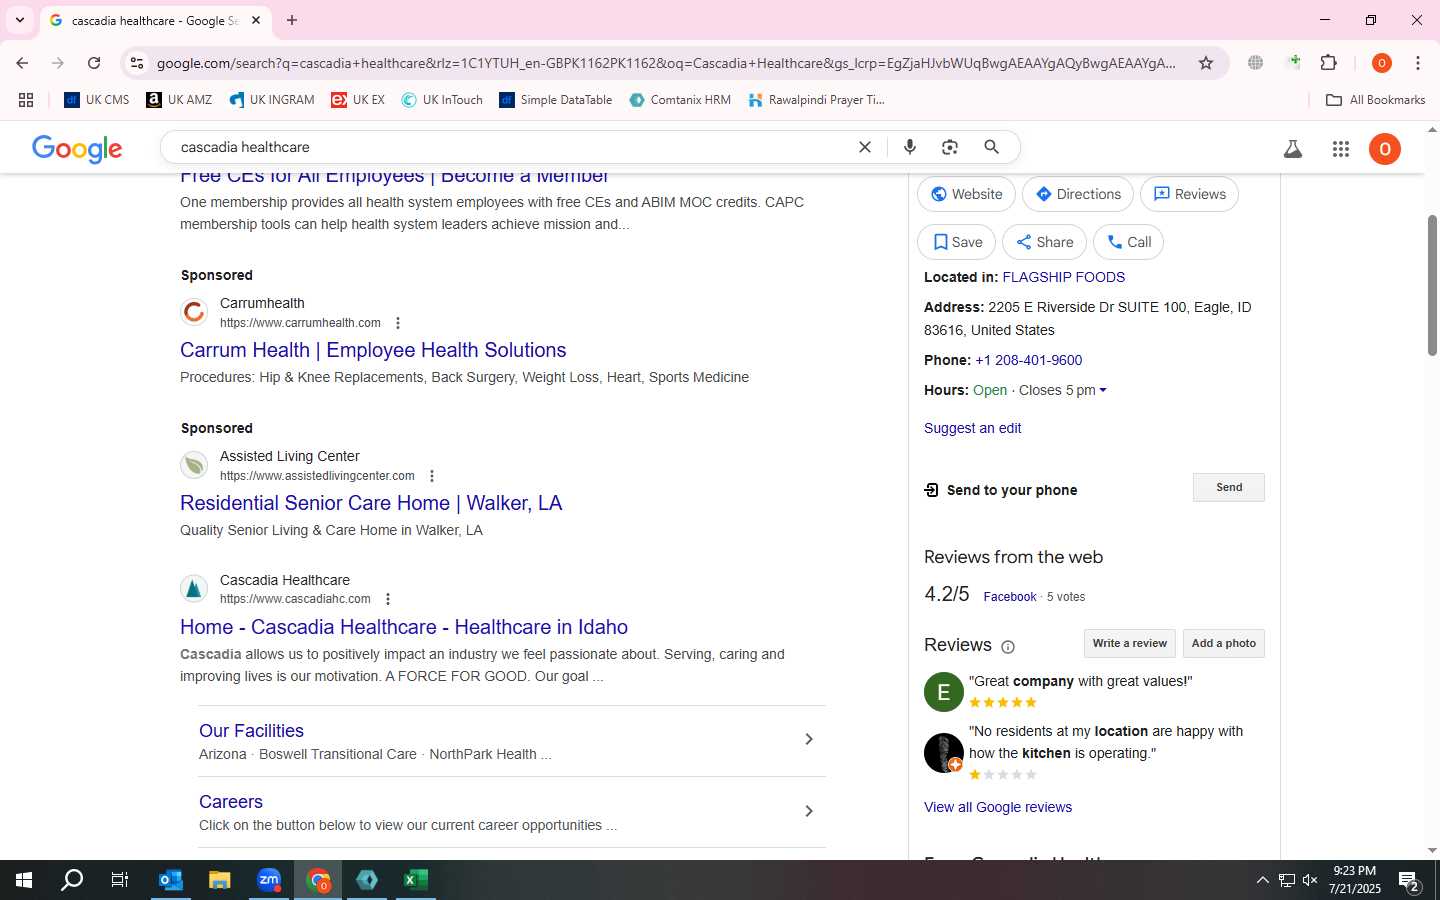Go to the Google logo homepage
The width and height of the screenshot is (1440, 900).
[77, 149]
